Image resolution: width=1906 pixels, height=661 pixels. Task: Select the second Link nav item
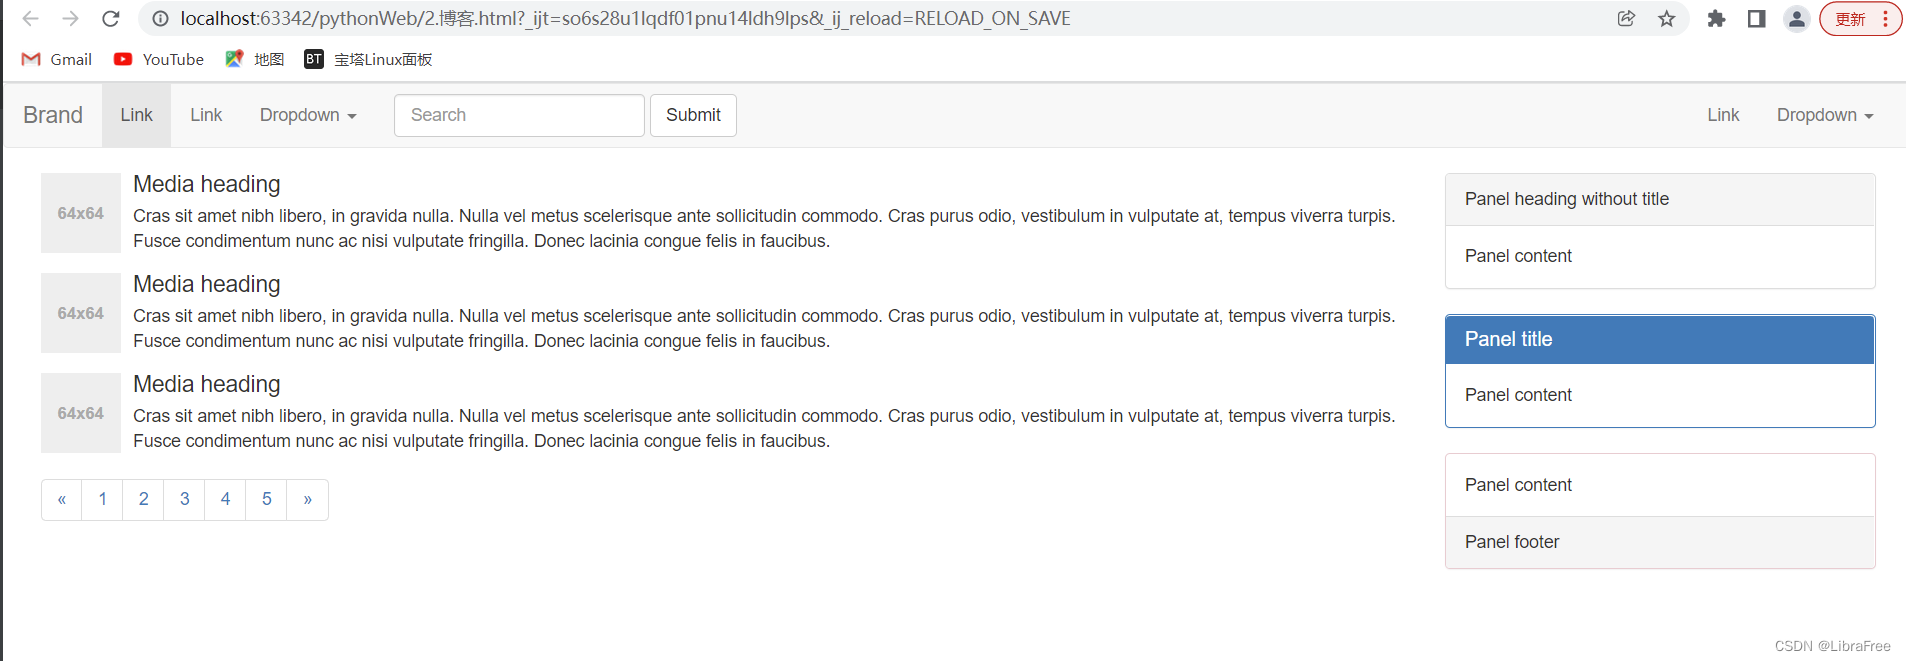point(206,115)
